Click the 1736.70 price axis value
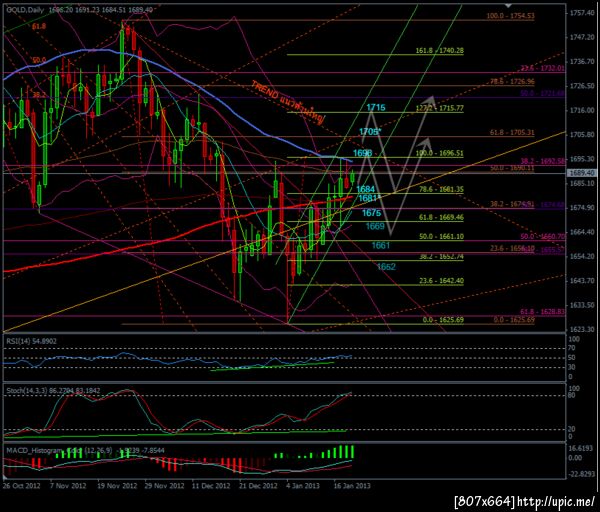Viewport: 600px width, 512px height. 582,62
